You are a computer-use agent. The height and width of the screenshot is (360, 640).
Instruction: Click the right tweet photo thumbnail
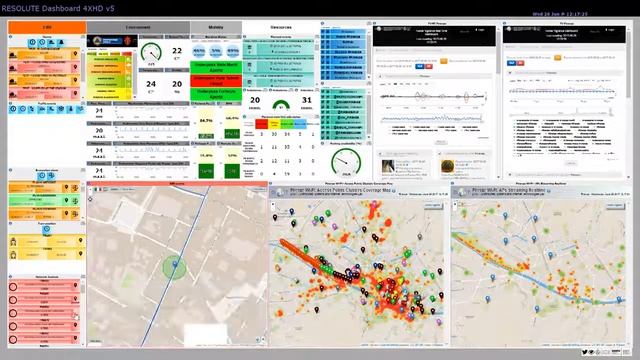point(447,167)
